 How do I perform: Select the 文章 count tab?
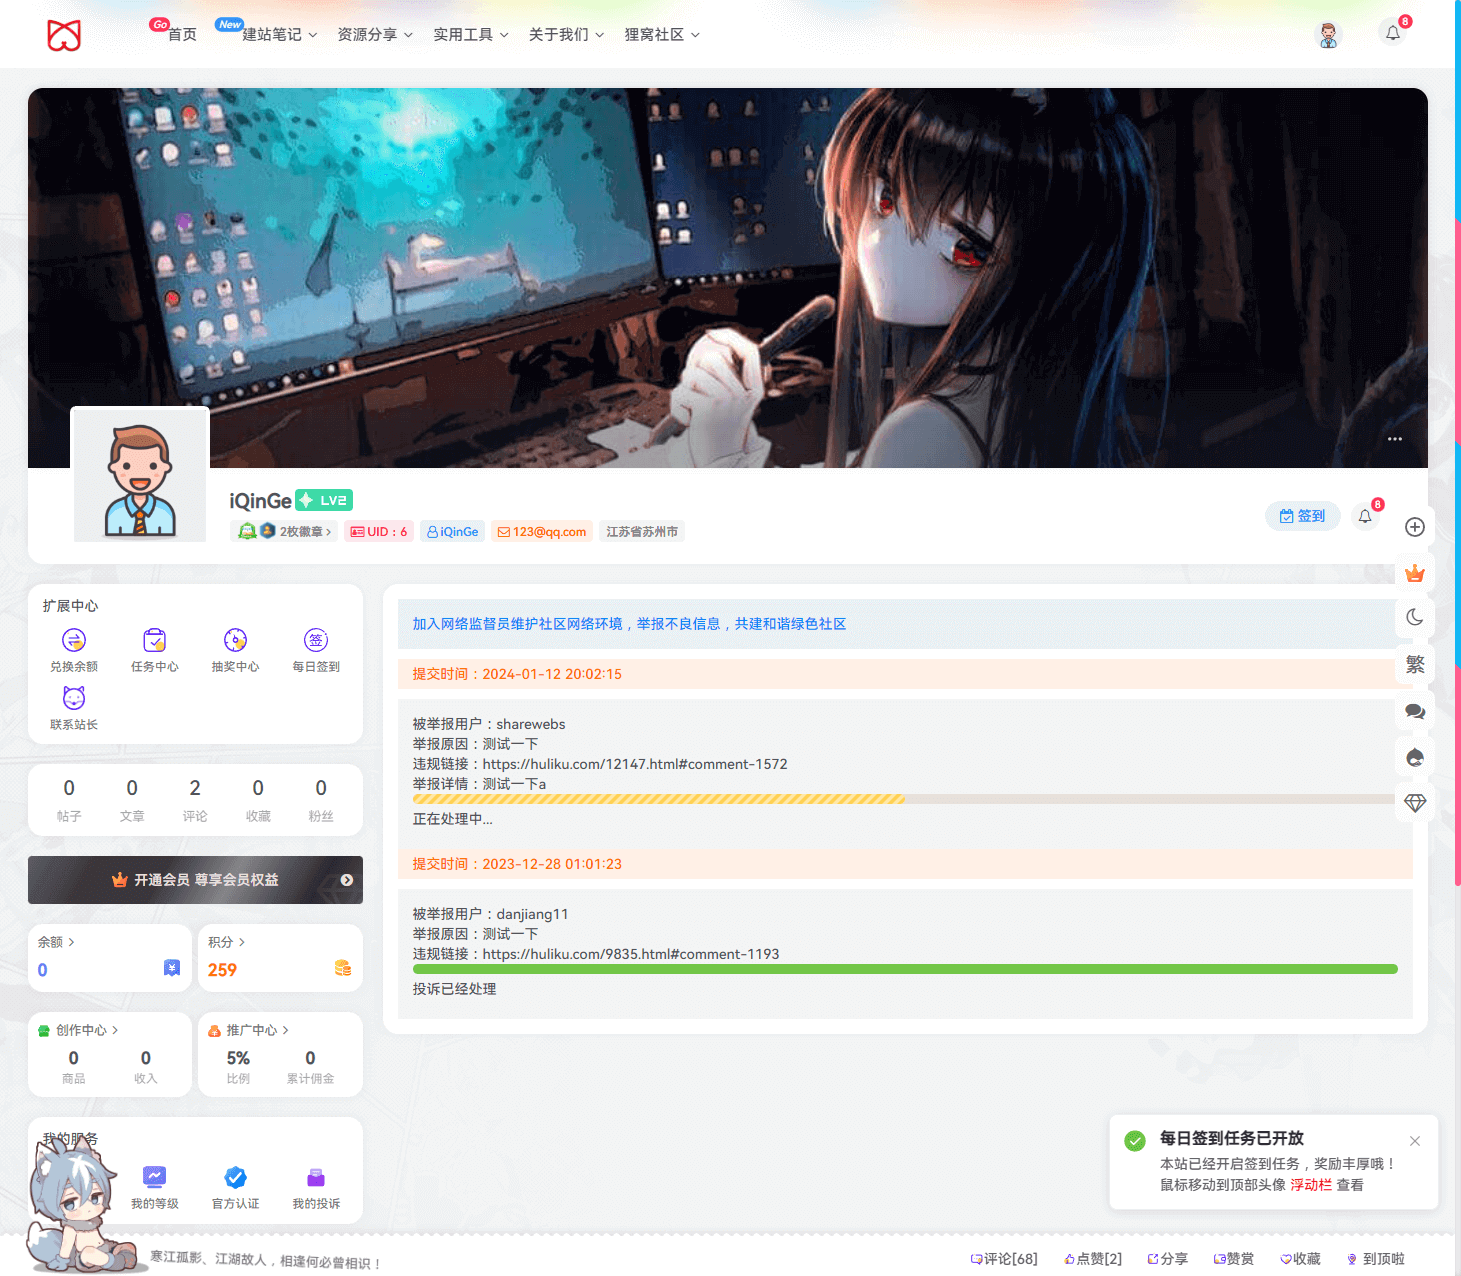pos(132,801)
